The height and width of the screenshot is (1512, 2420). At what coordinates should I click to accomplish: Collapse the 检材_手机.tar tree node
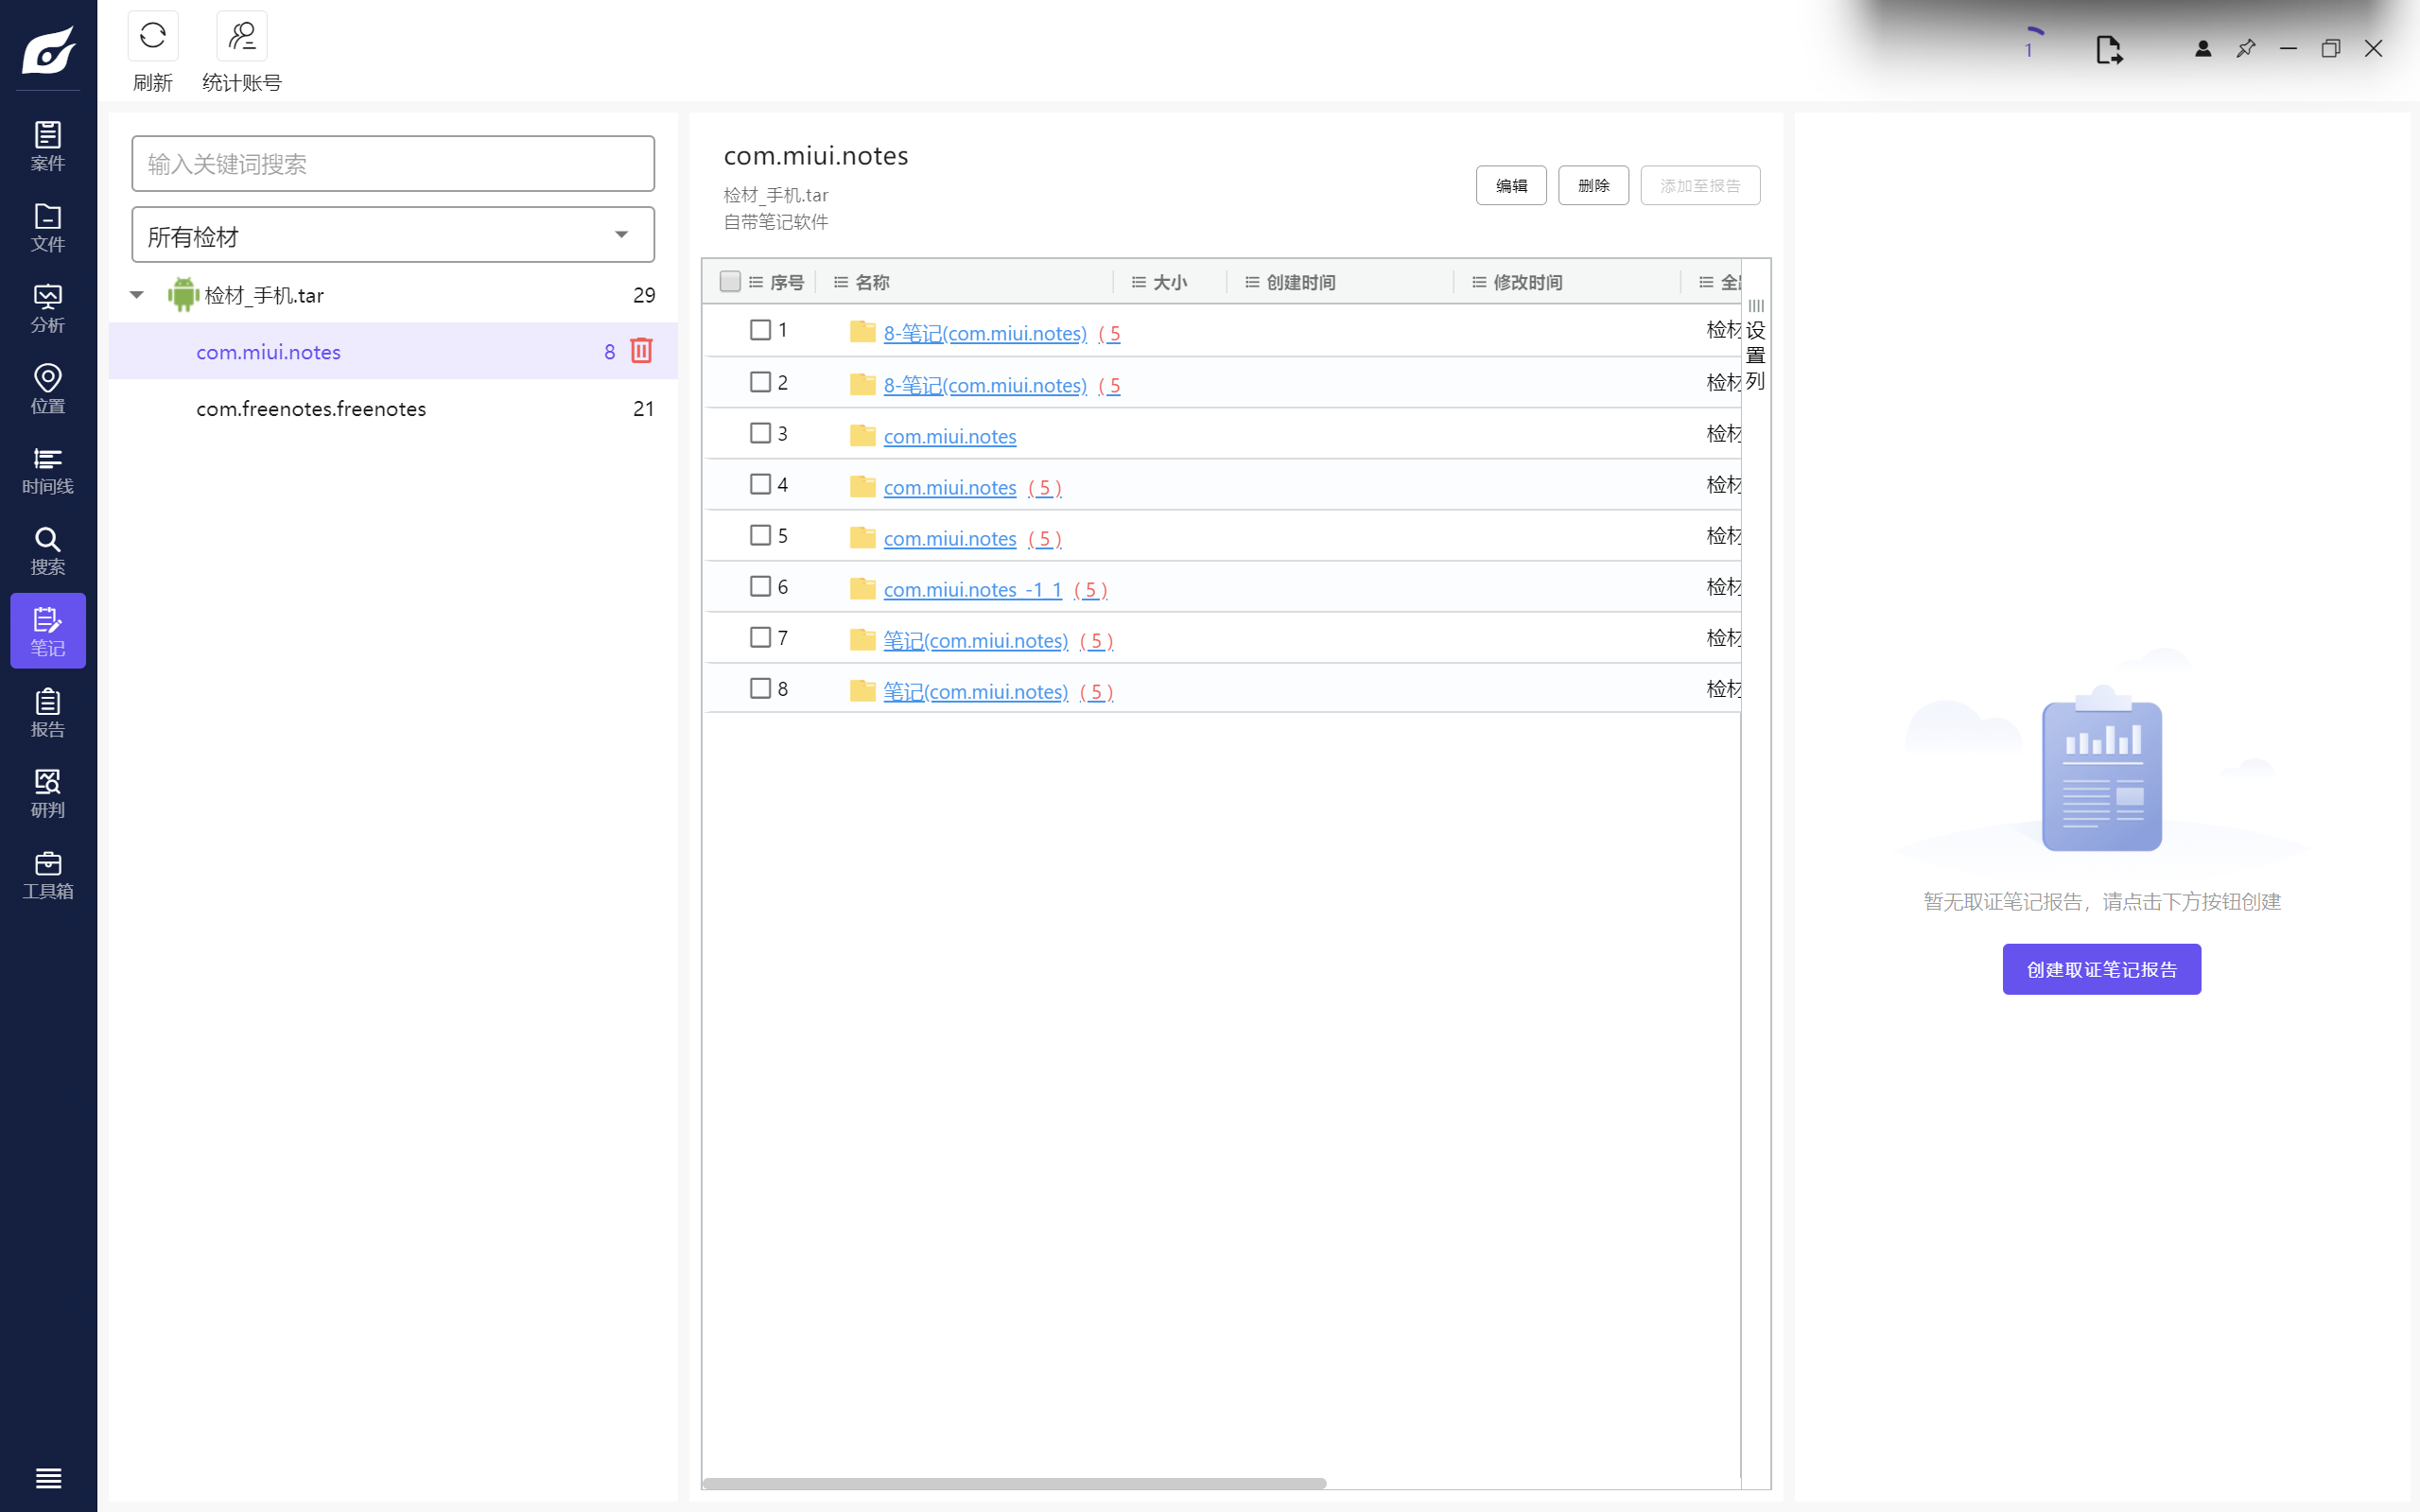tap(137, 295)
